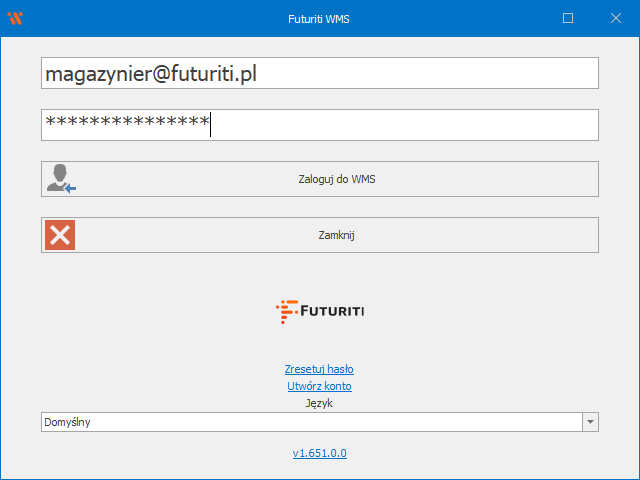
Task: Click the empty space right of the email text
Action: pos(430,73)
